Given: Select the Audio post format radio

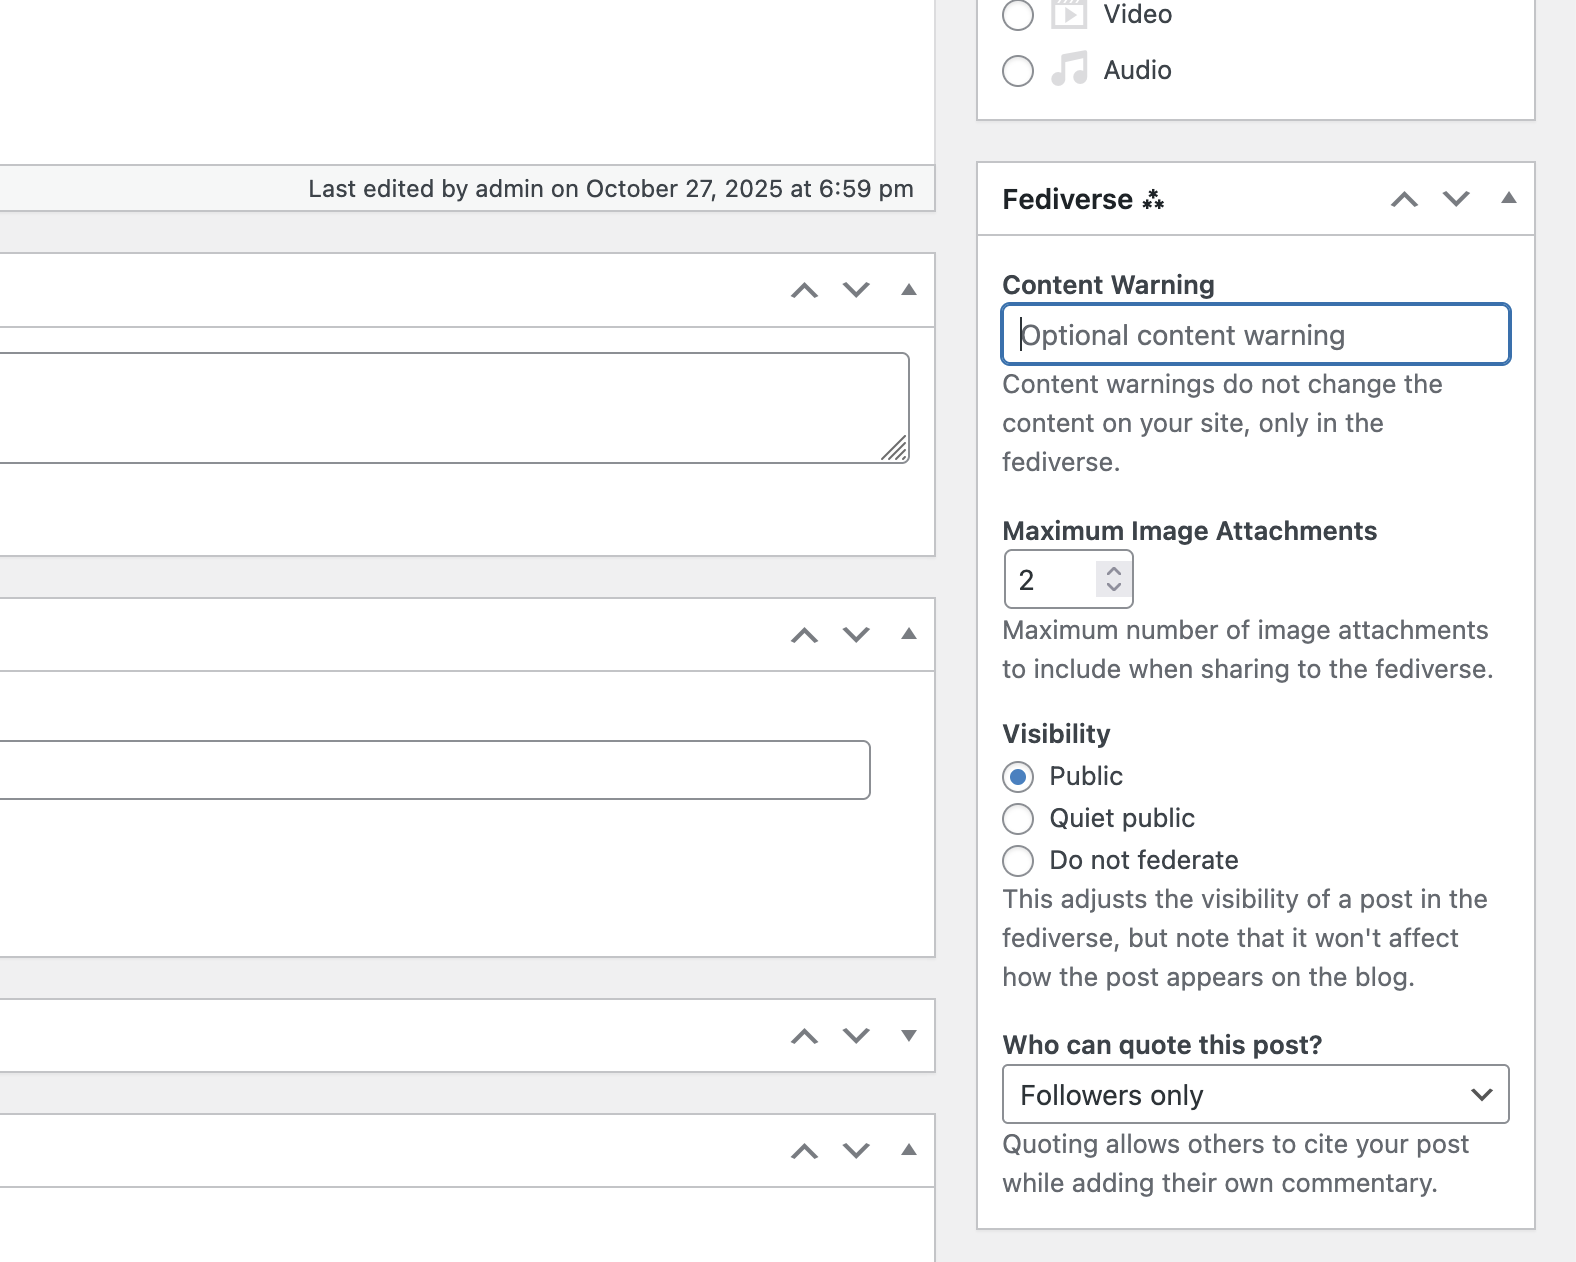Looking at the screenshot, I should click(1018, 71).
